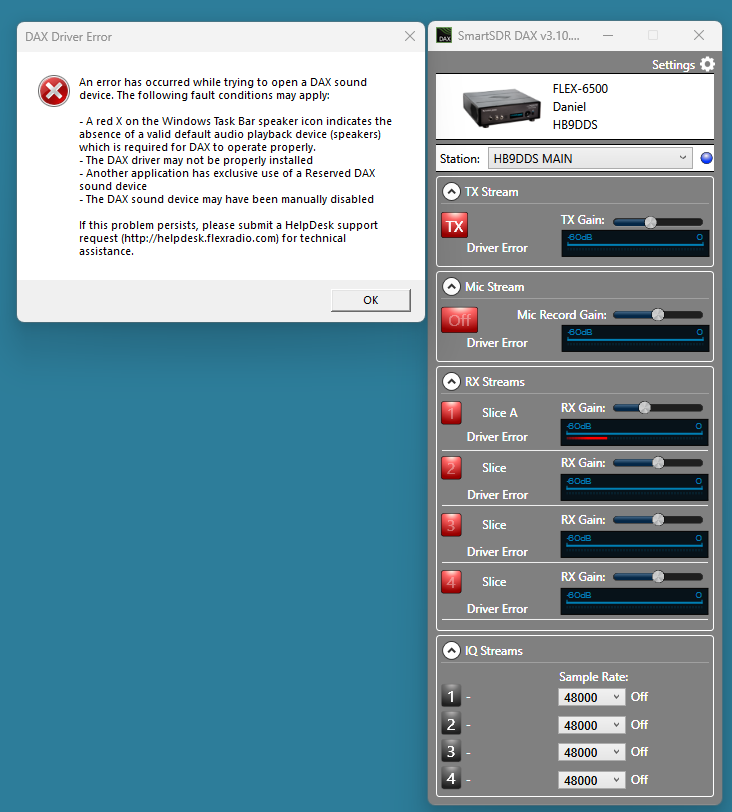
Task: Click the RX stream 3 level meter
Action: pos(634,545)
